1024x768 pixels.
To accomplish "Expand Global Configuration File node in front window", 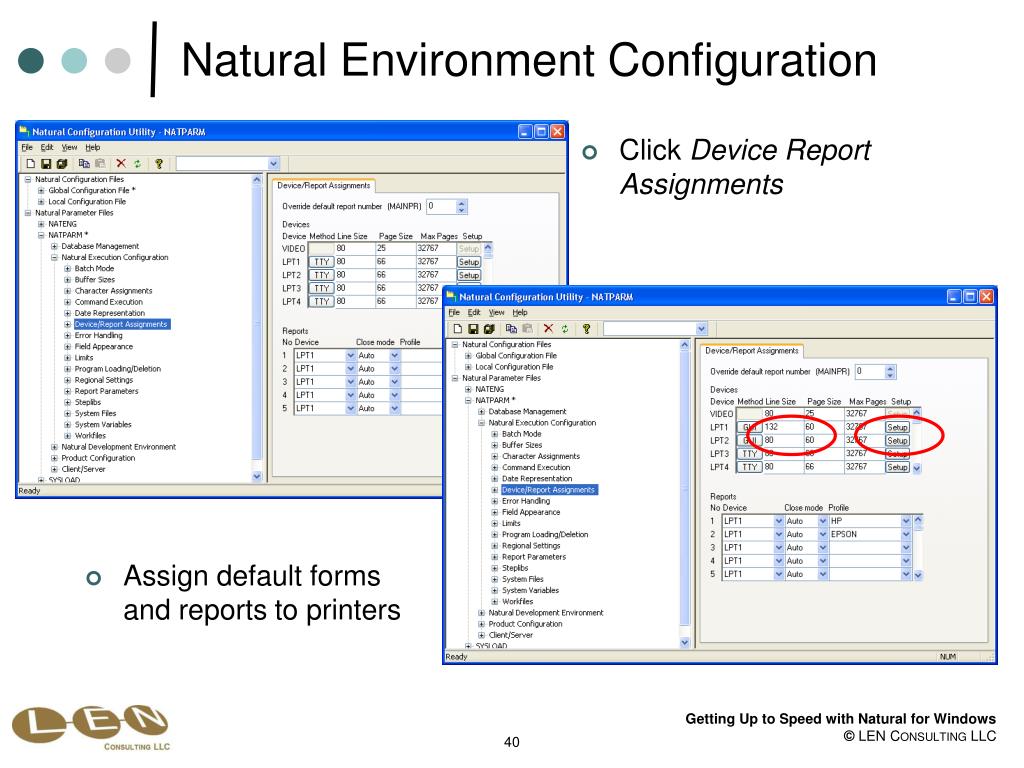I will click(x=468, y=356).
